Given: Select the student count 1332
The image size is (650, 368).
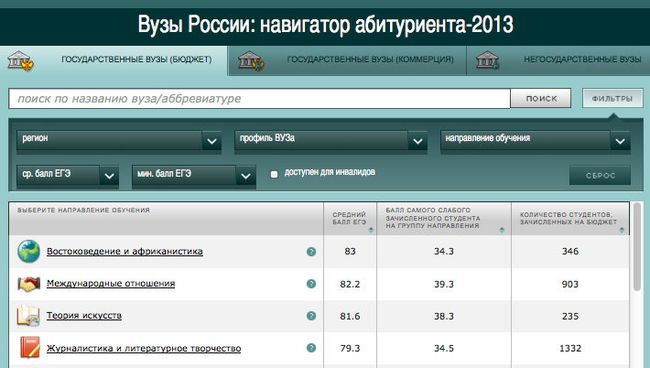Looking at the screenshot, I should (x=570, y=349).
